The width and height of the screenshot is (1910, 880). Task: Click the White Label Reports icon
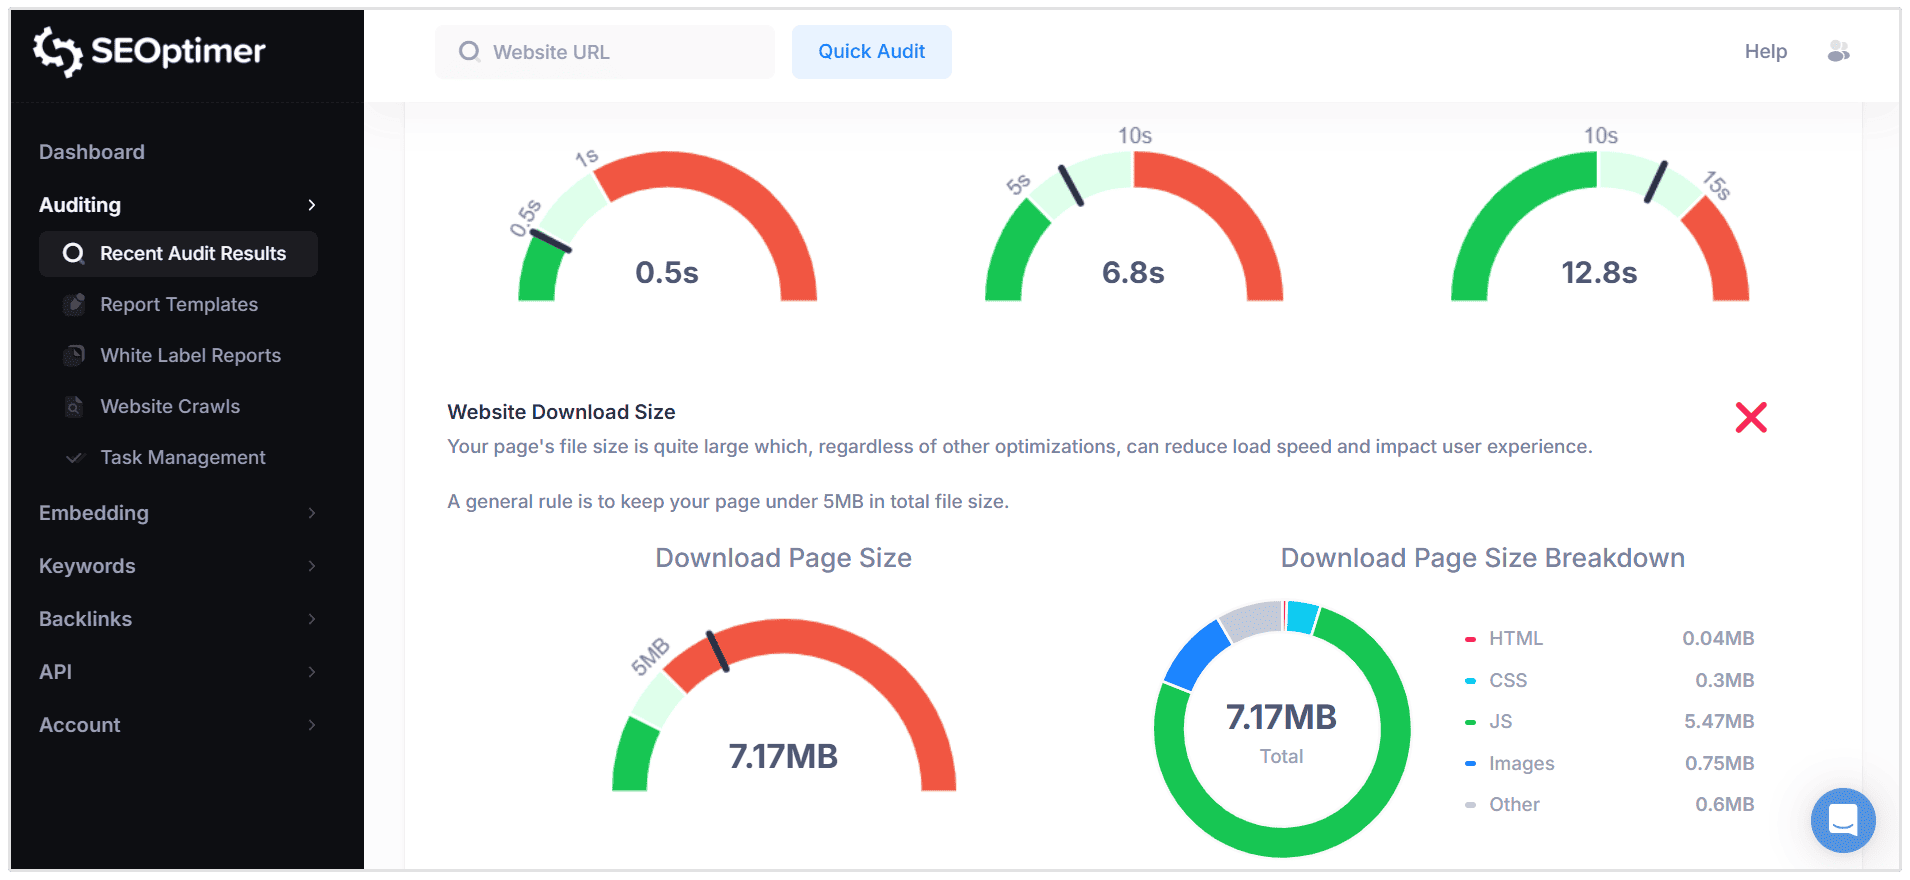pos(74,355)
